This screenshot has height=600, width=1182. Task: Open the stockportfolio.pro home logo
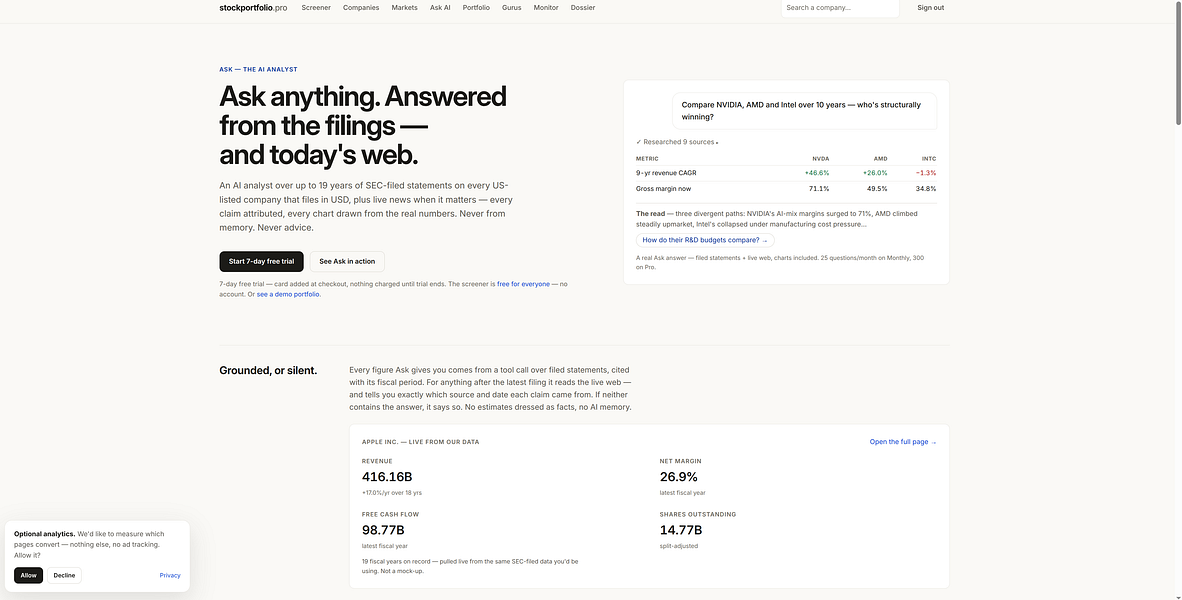[253, 8]
